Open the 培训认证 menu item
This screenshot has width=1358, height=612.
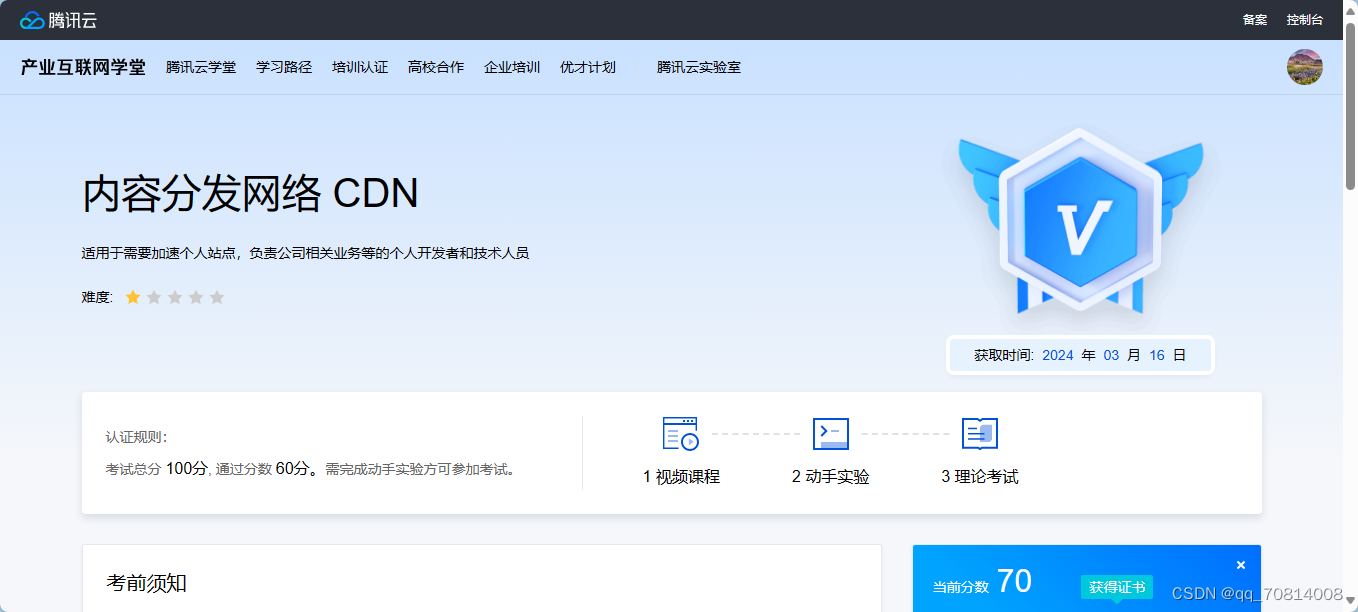pyautogui.click(x=360, y=67)
